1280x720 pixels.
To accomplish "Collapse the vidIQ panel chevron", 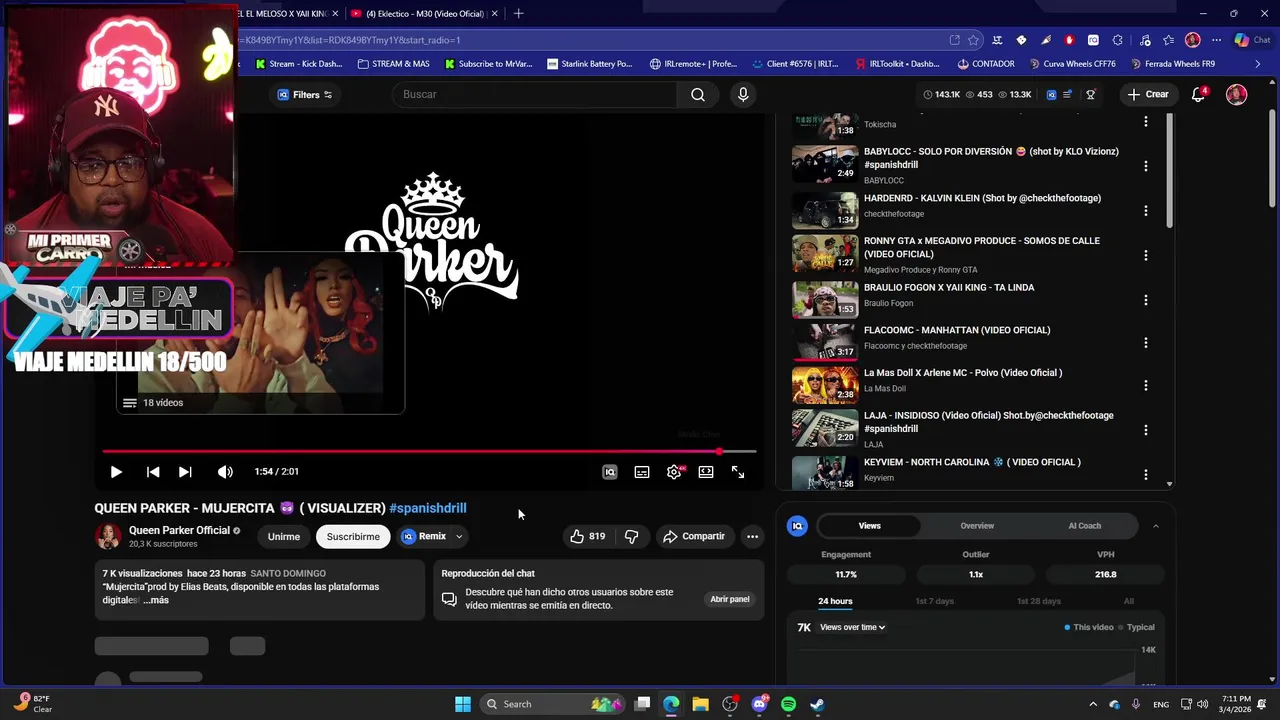I will coord(1156,526).
